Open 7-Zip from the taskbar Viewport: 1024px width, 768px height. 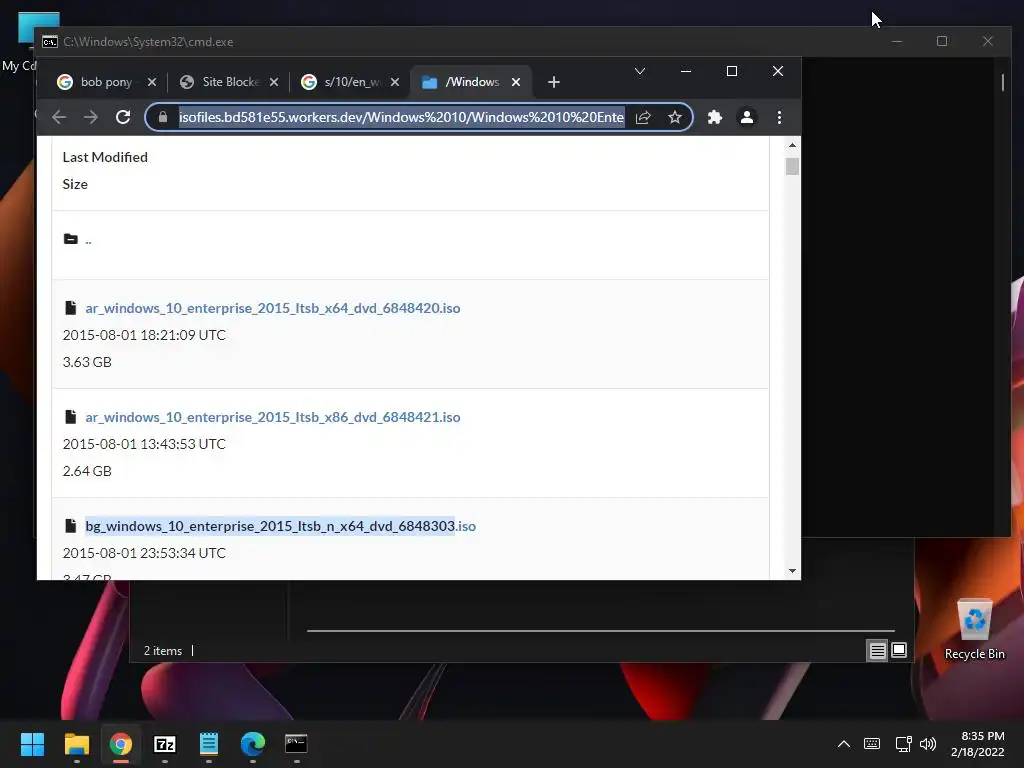[x=165, y=744]
